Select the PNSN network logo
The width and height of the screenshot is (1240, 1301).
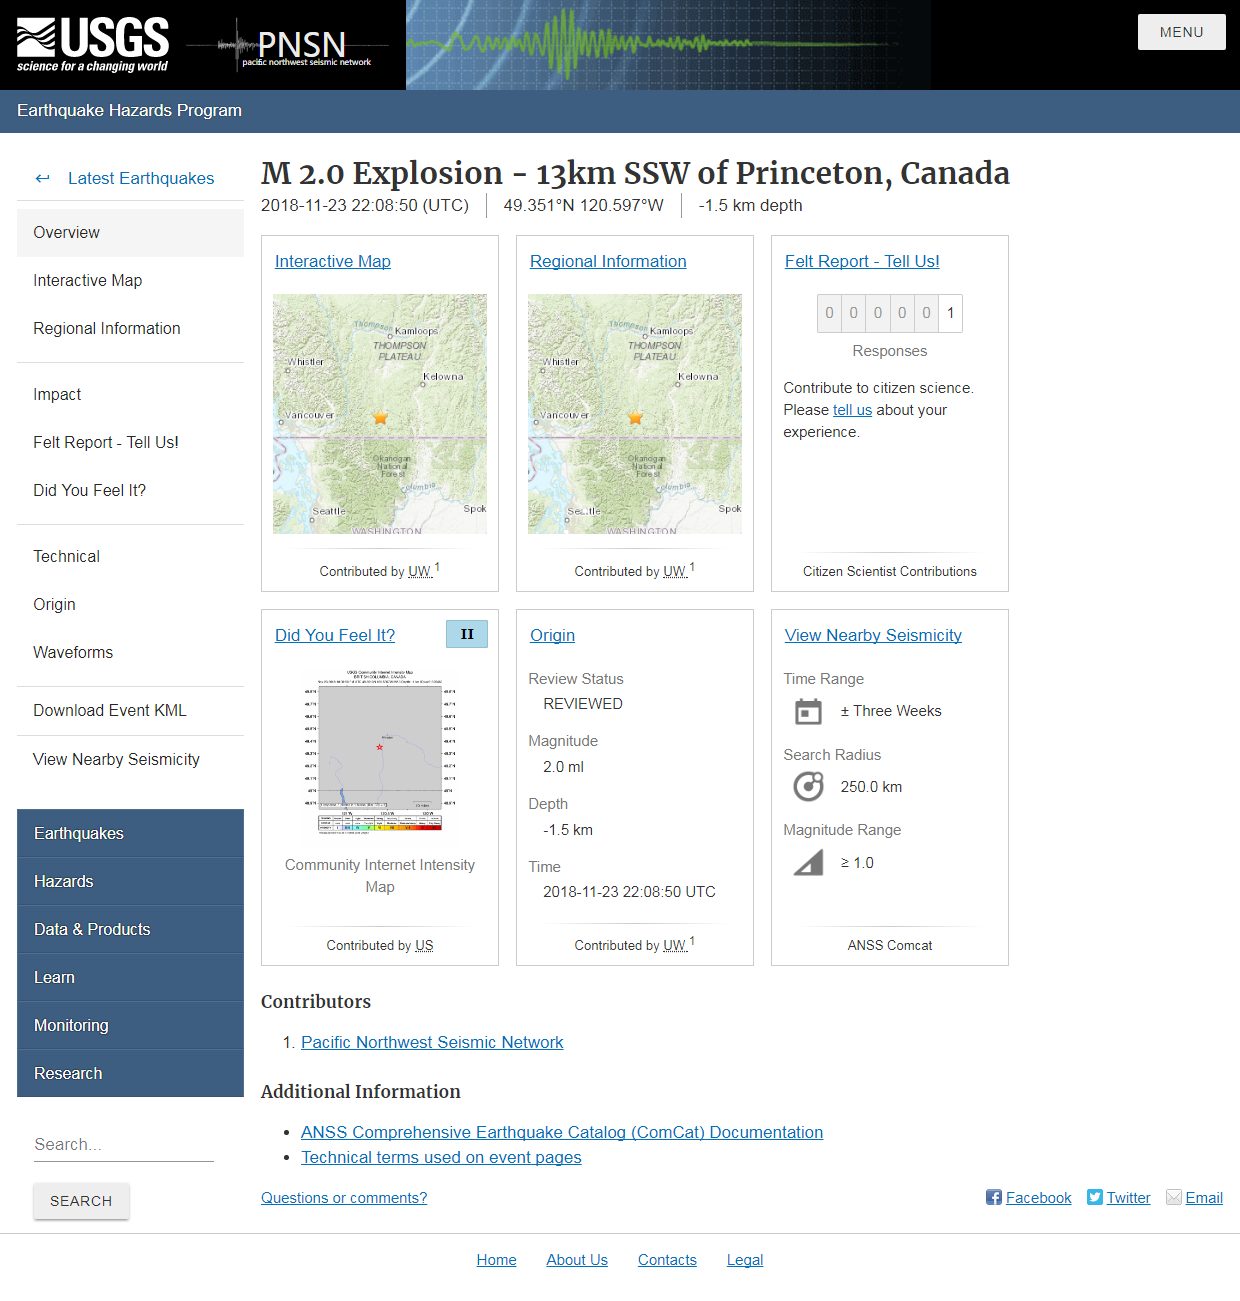(300, 45)
